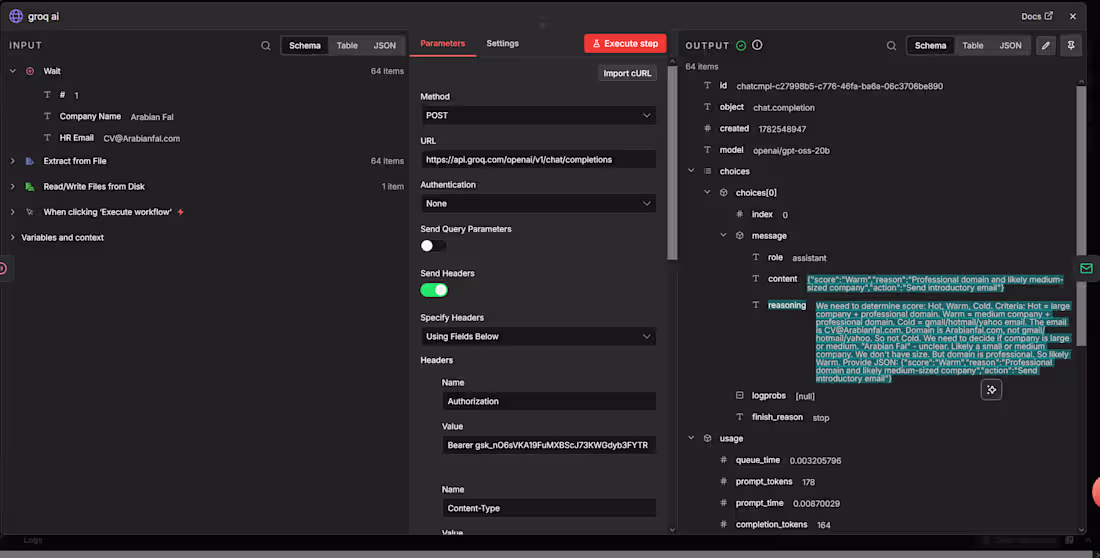This screenshot has height=558, width=1100.
Task: Click the groq ai globe icon
Action: click(15, 15)
